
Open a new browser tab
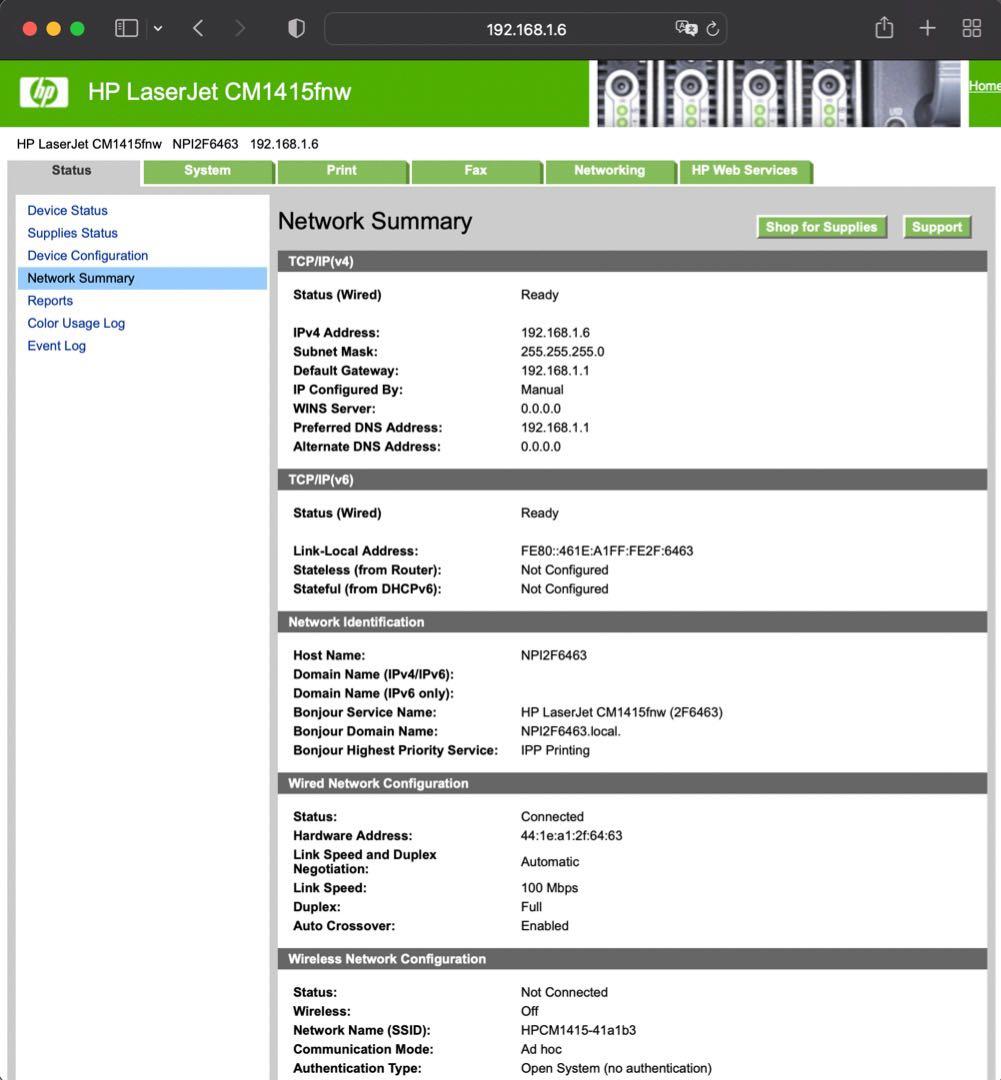(927, 28)
